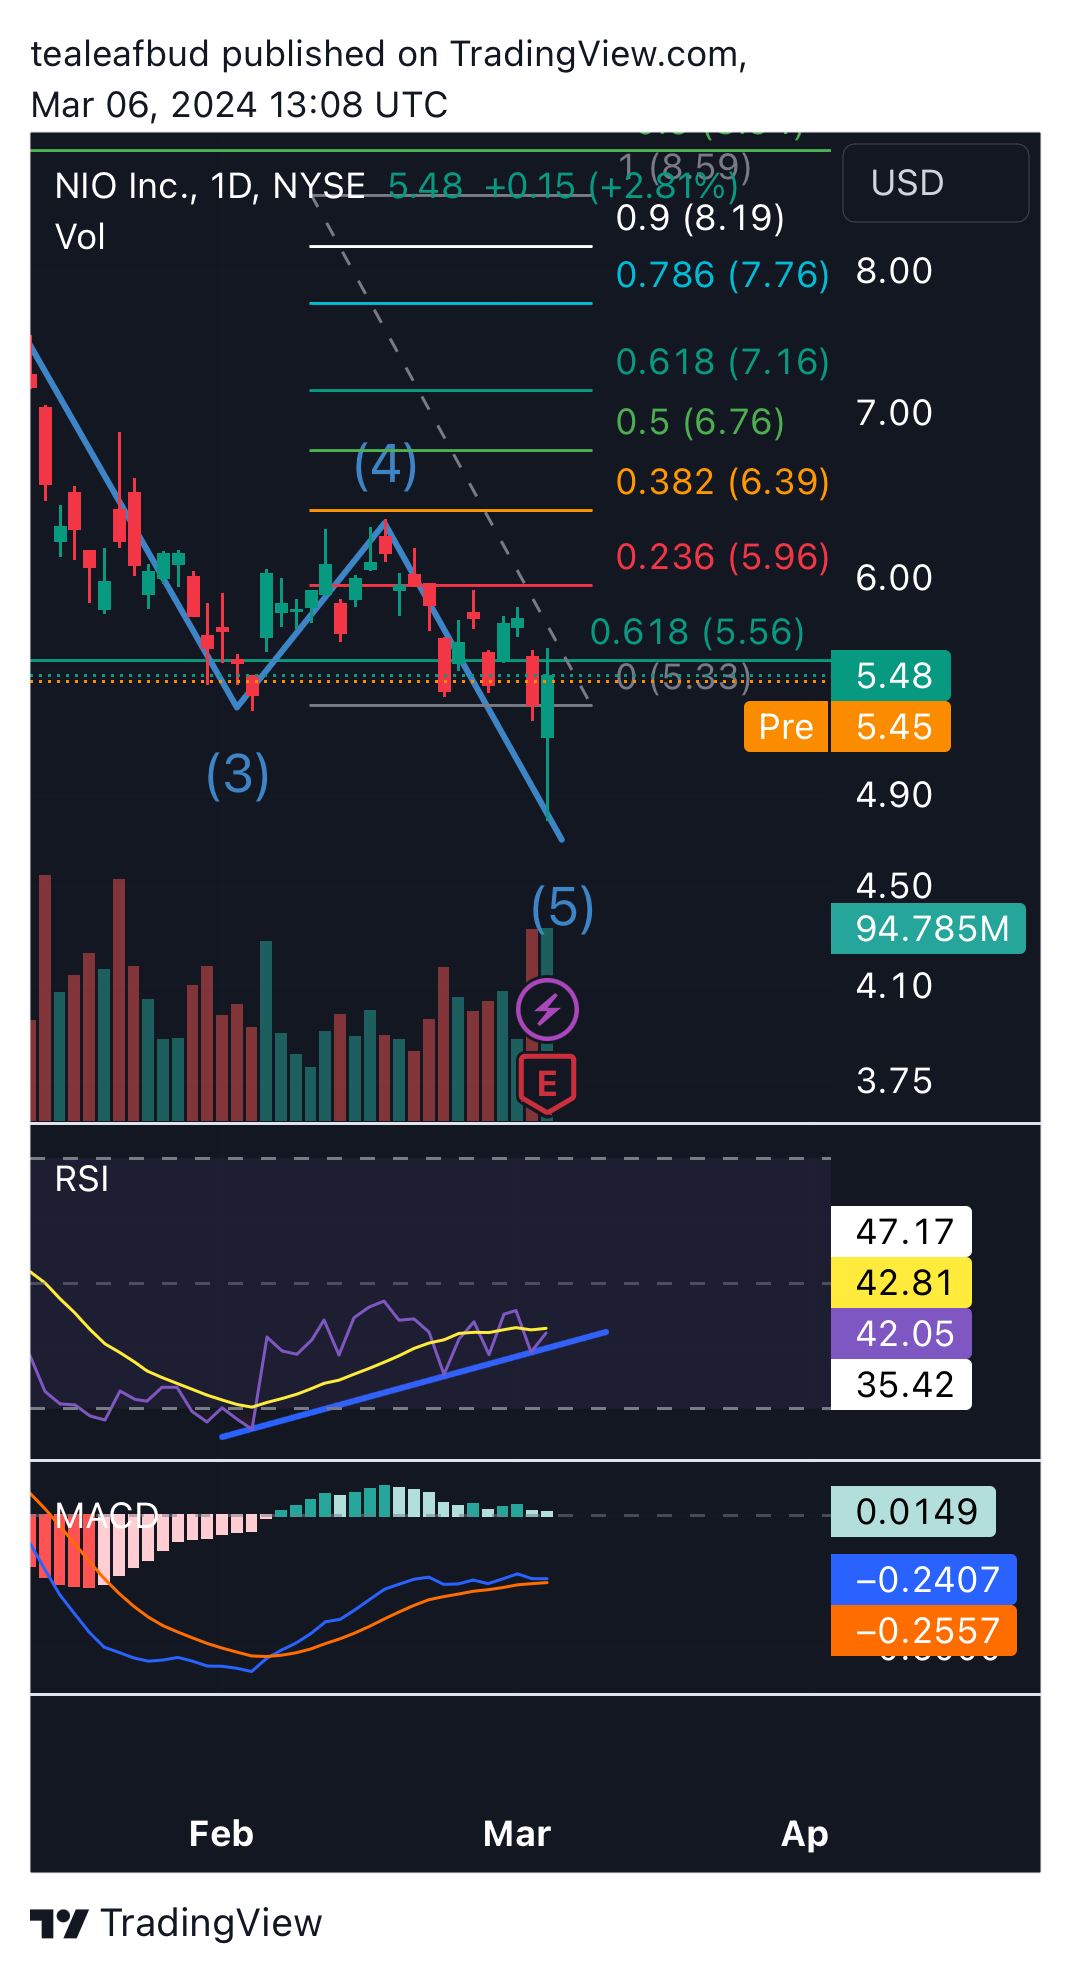Click the Vol indicator label
Screen dimensions: 1071x1978
[x=80, y=237]
